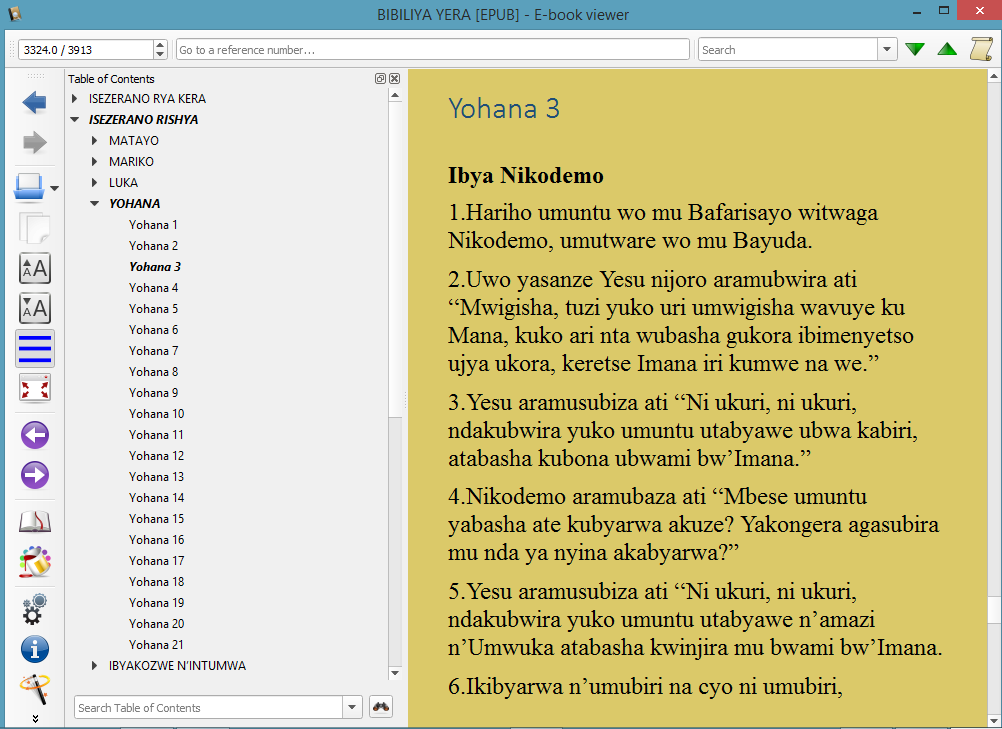Open the themes paint bucket icon
This screenshot has width=1002, height=729.
(x=35, y=562)
